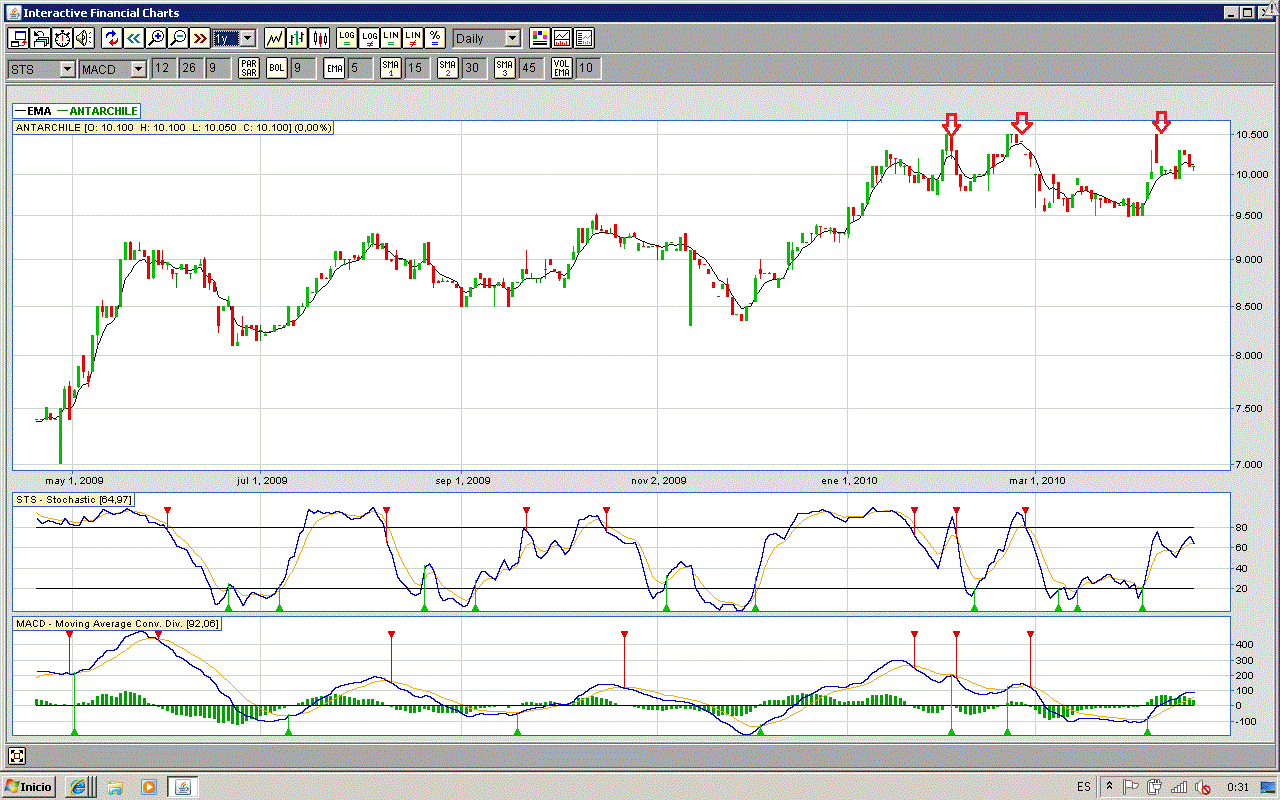The image size is (1280, 800).
Task: Select the percent scale button
Action: pyautogui.click(x=435, y=38)
